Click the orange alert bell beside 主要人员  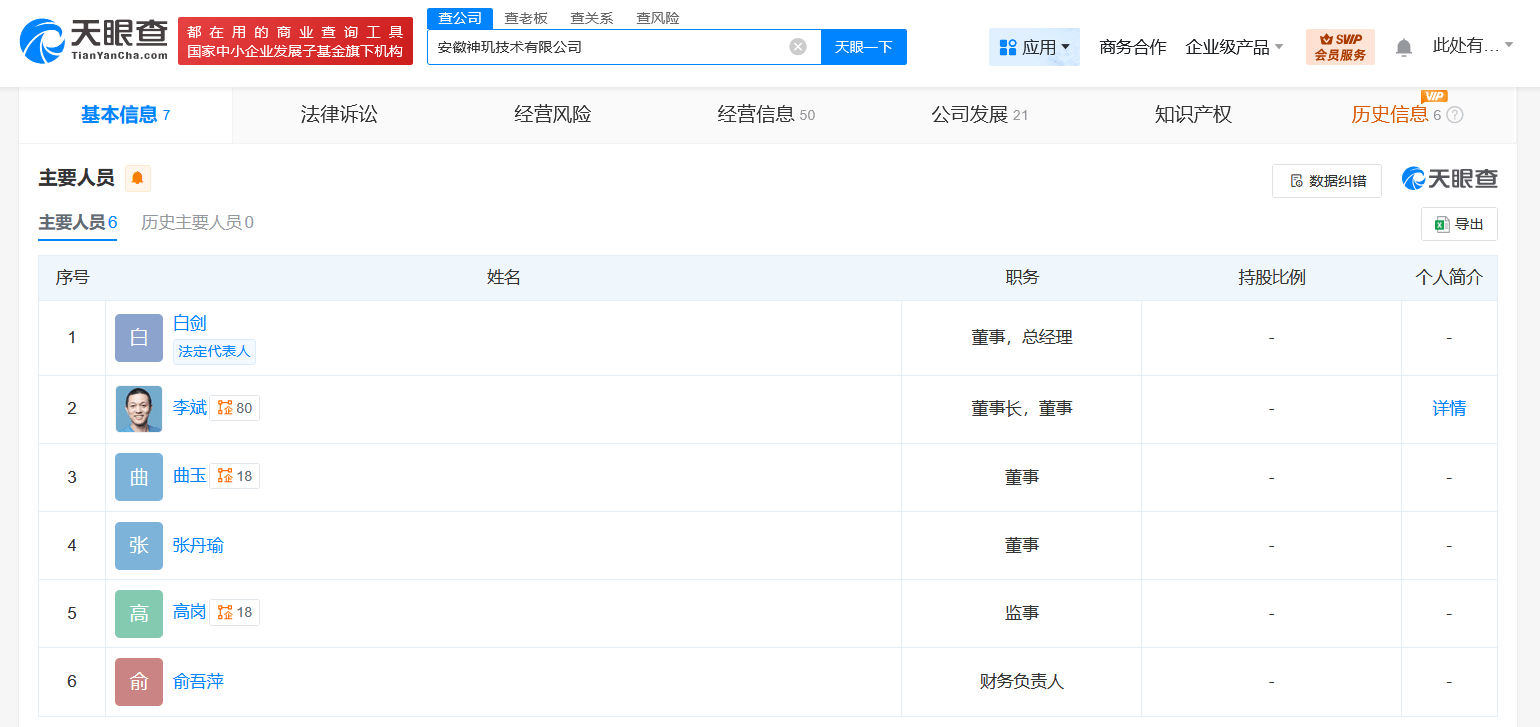[x=138, y=178]
